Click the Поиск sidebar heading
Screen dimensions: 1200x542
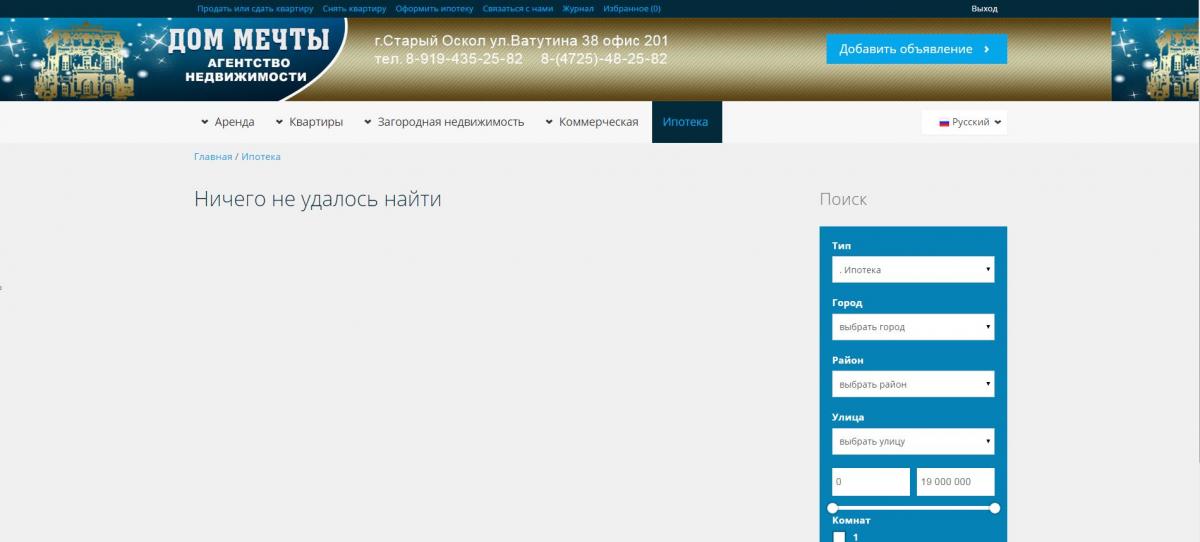pyautogui.click(x=843, y=199)
